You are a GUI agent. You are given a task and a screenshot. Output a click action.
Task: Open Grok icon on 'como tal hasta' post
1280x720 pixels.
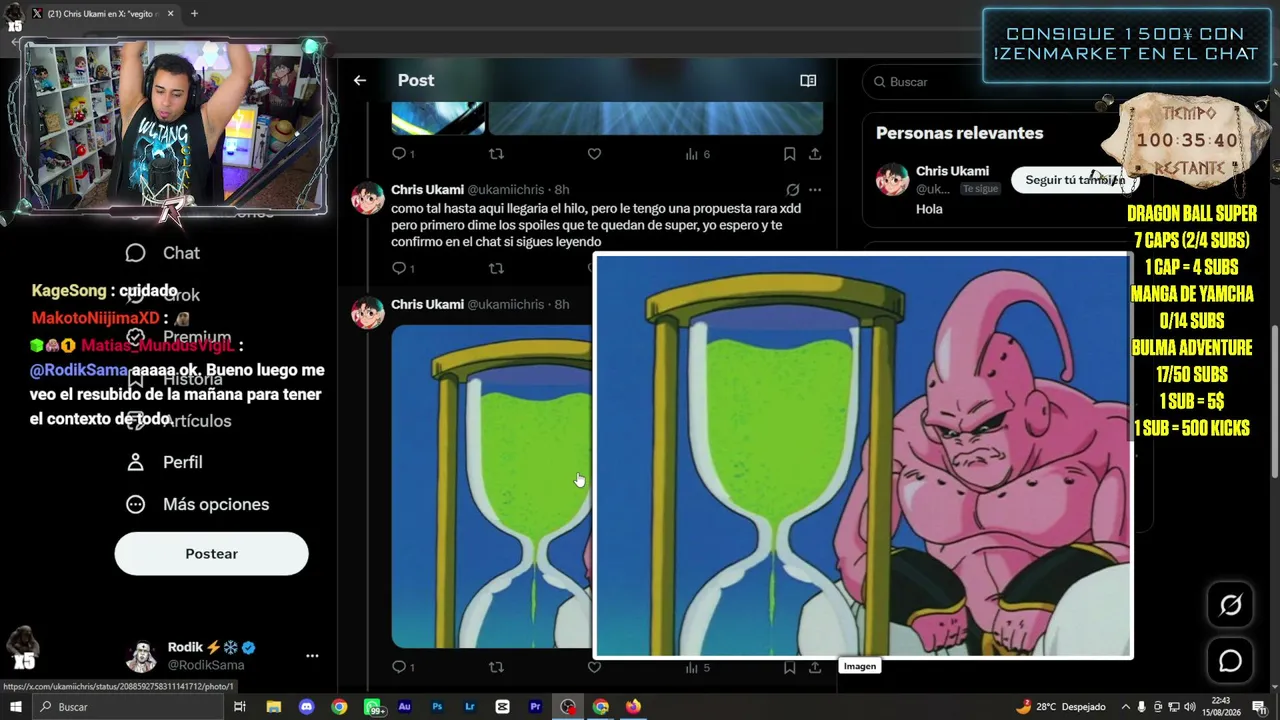pos(792,190)
